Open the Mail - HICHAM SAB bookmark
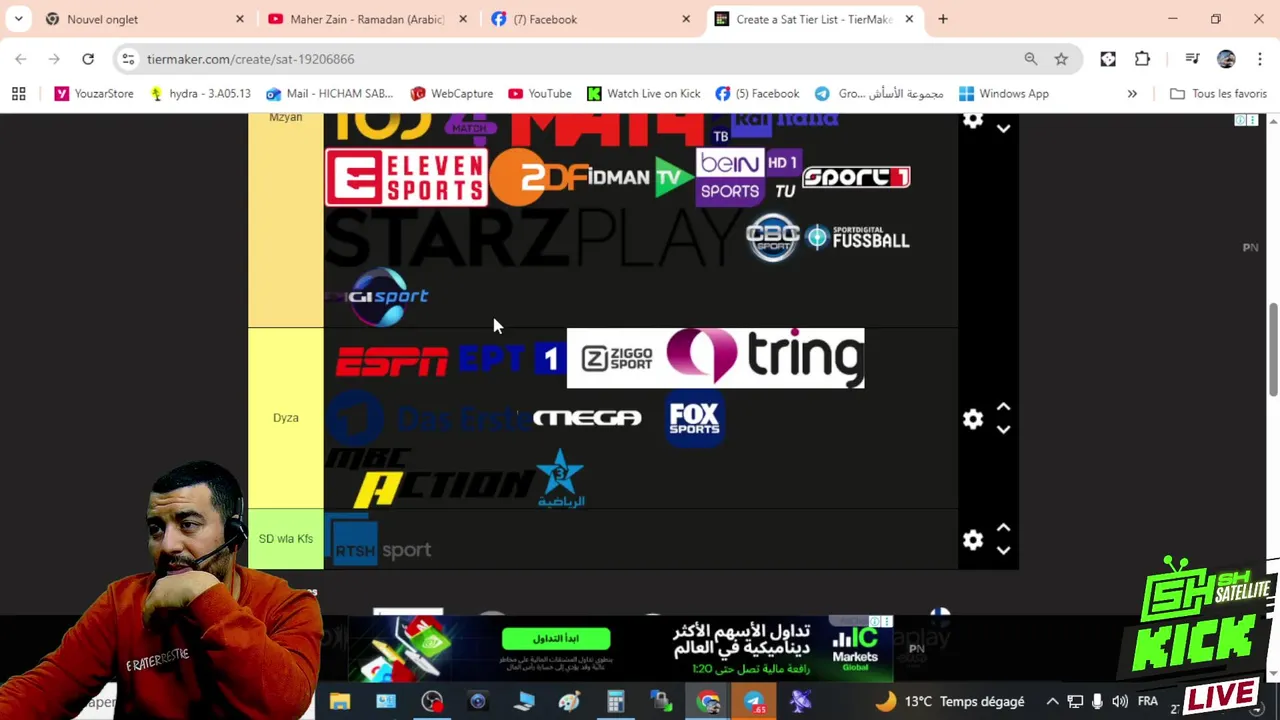The height and width of the screenshot is (720, 1280). point(329,94)
